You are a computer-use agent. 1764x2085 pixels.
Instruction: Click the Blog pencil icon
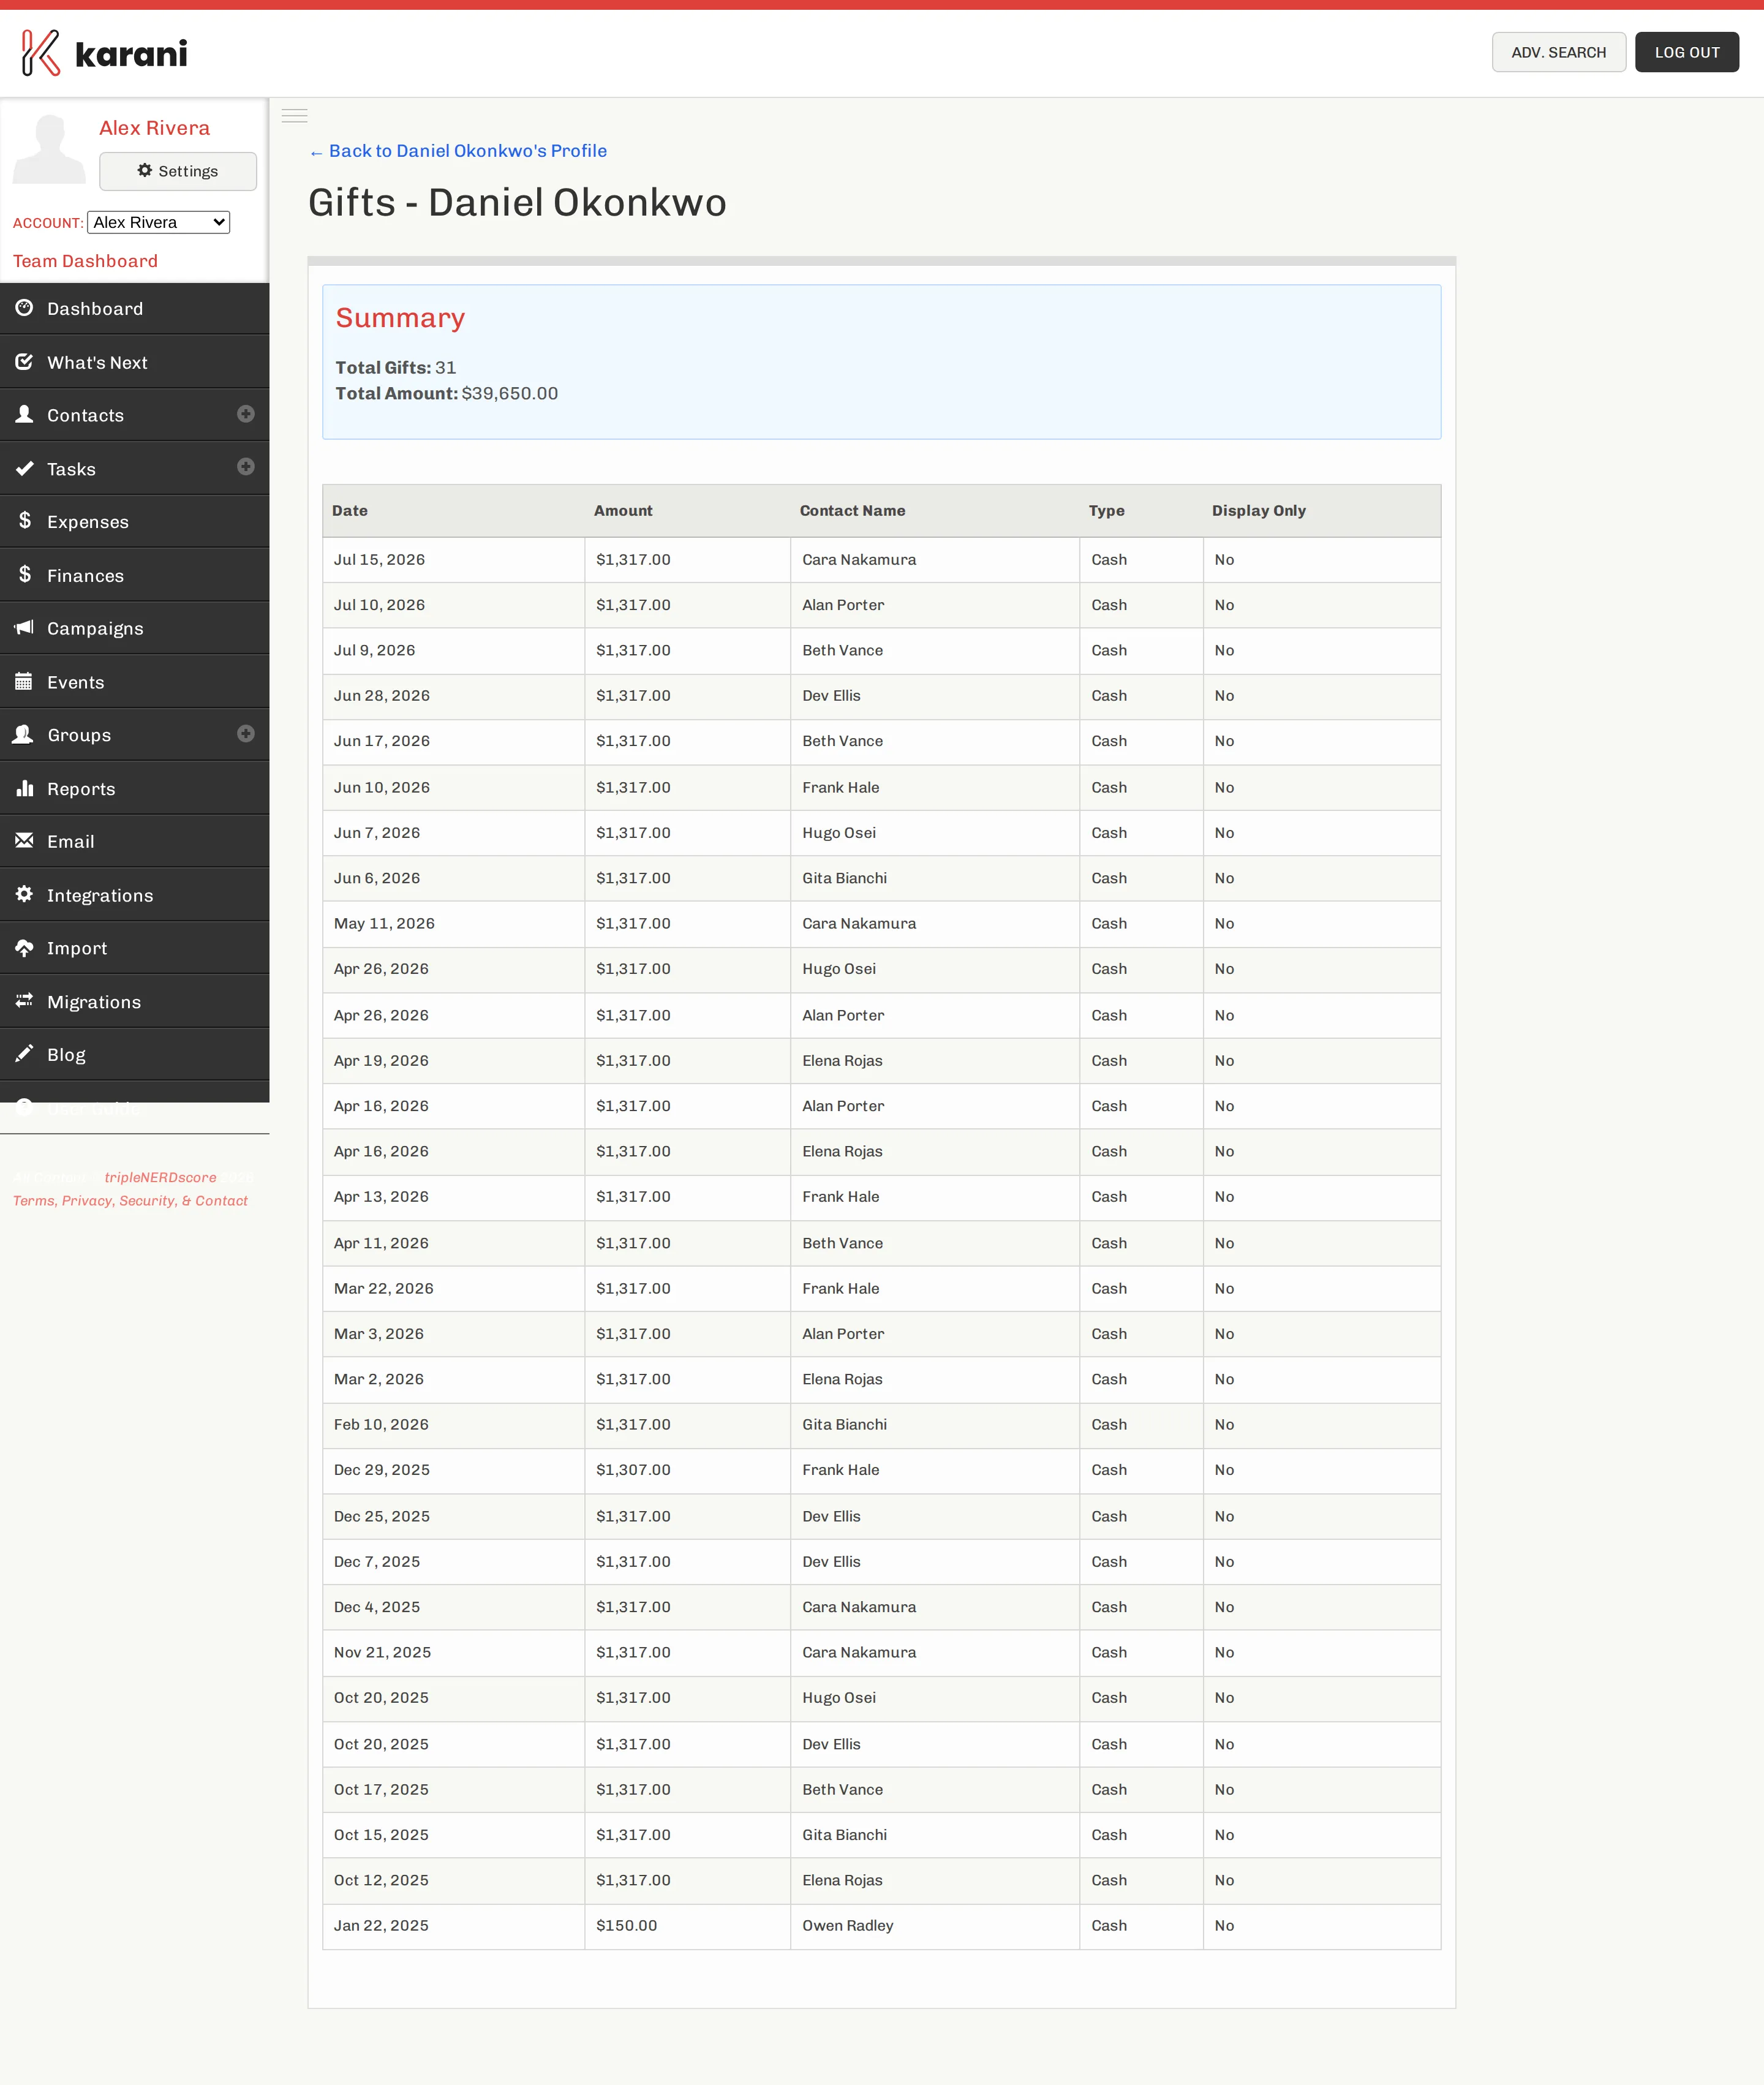pyautogui.click(x=24, y=1053)
